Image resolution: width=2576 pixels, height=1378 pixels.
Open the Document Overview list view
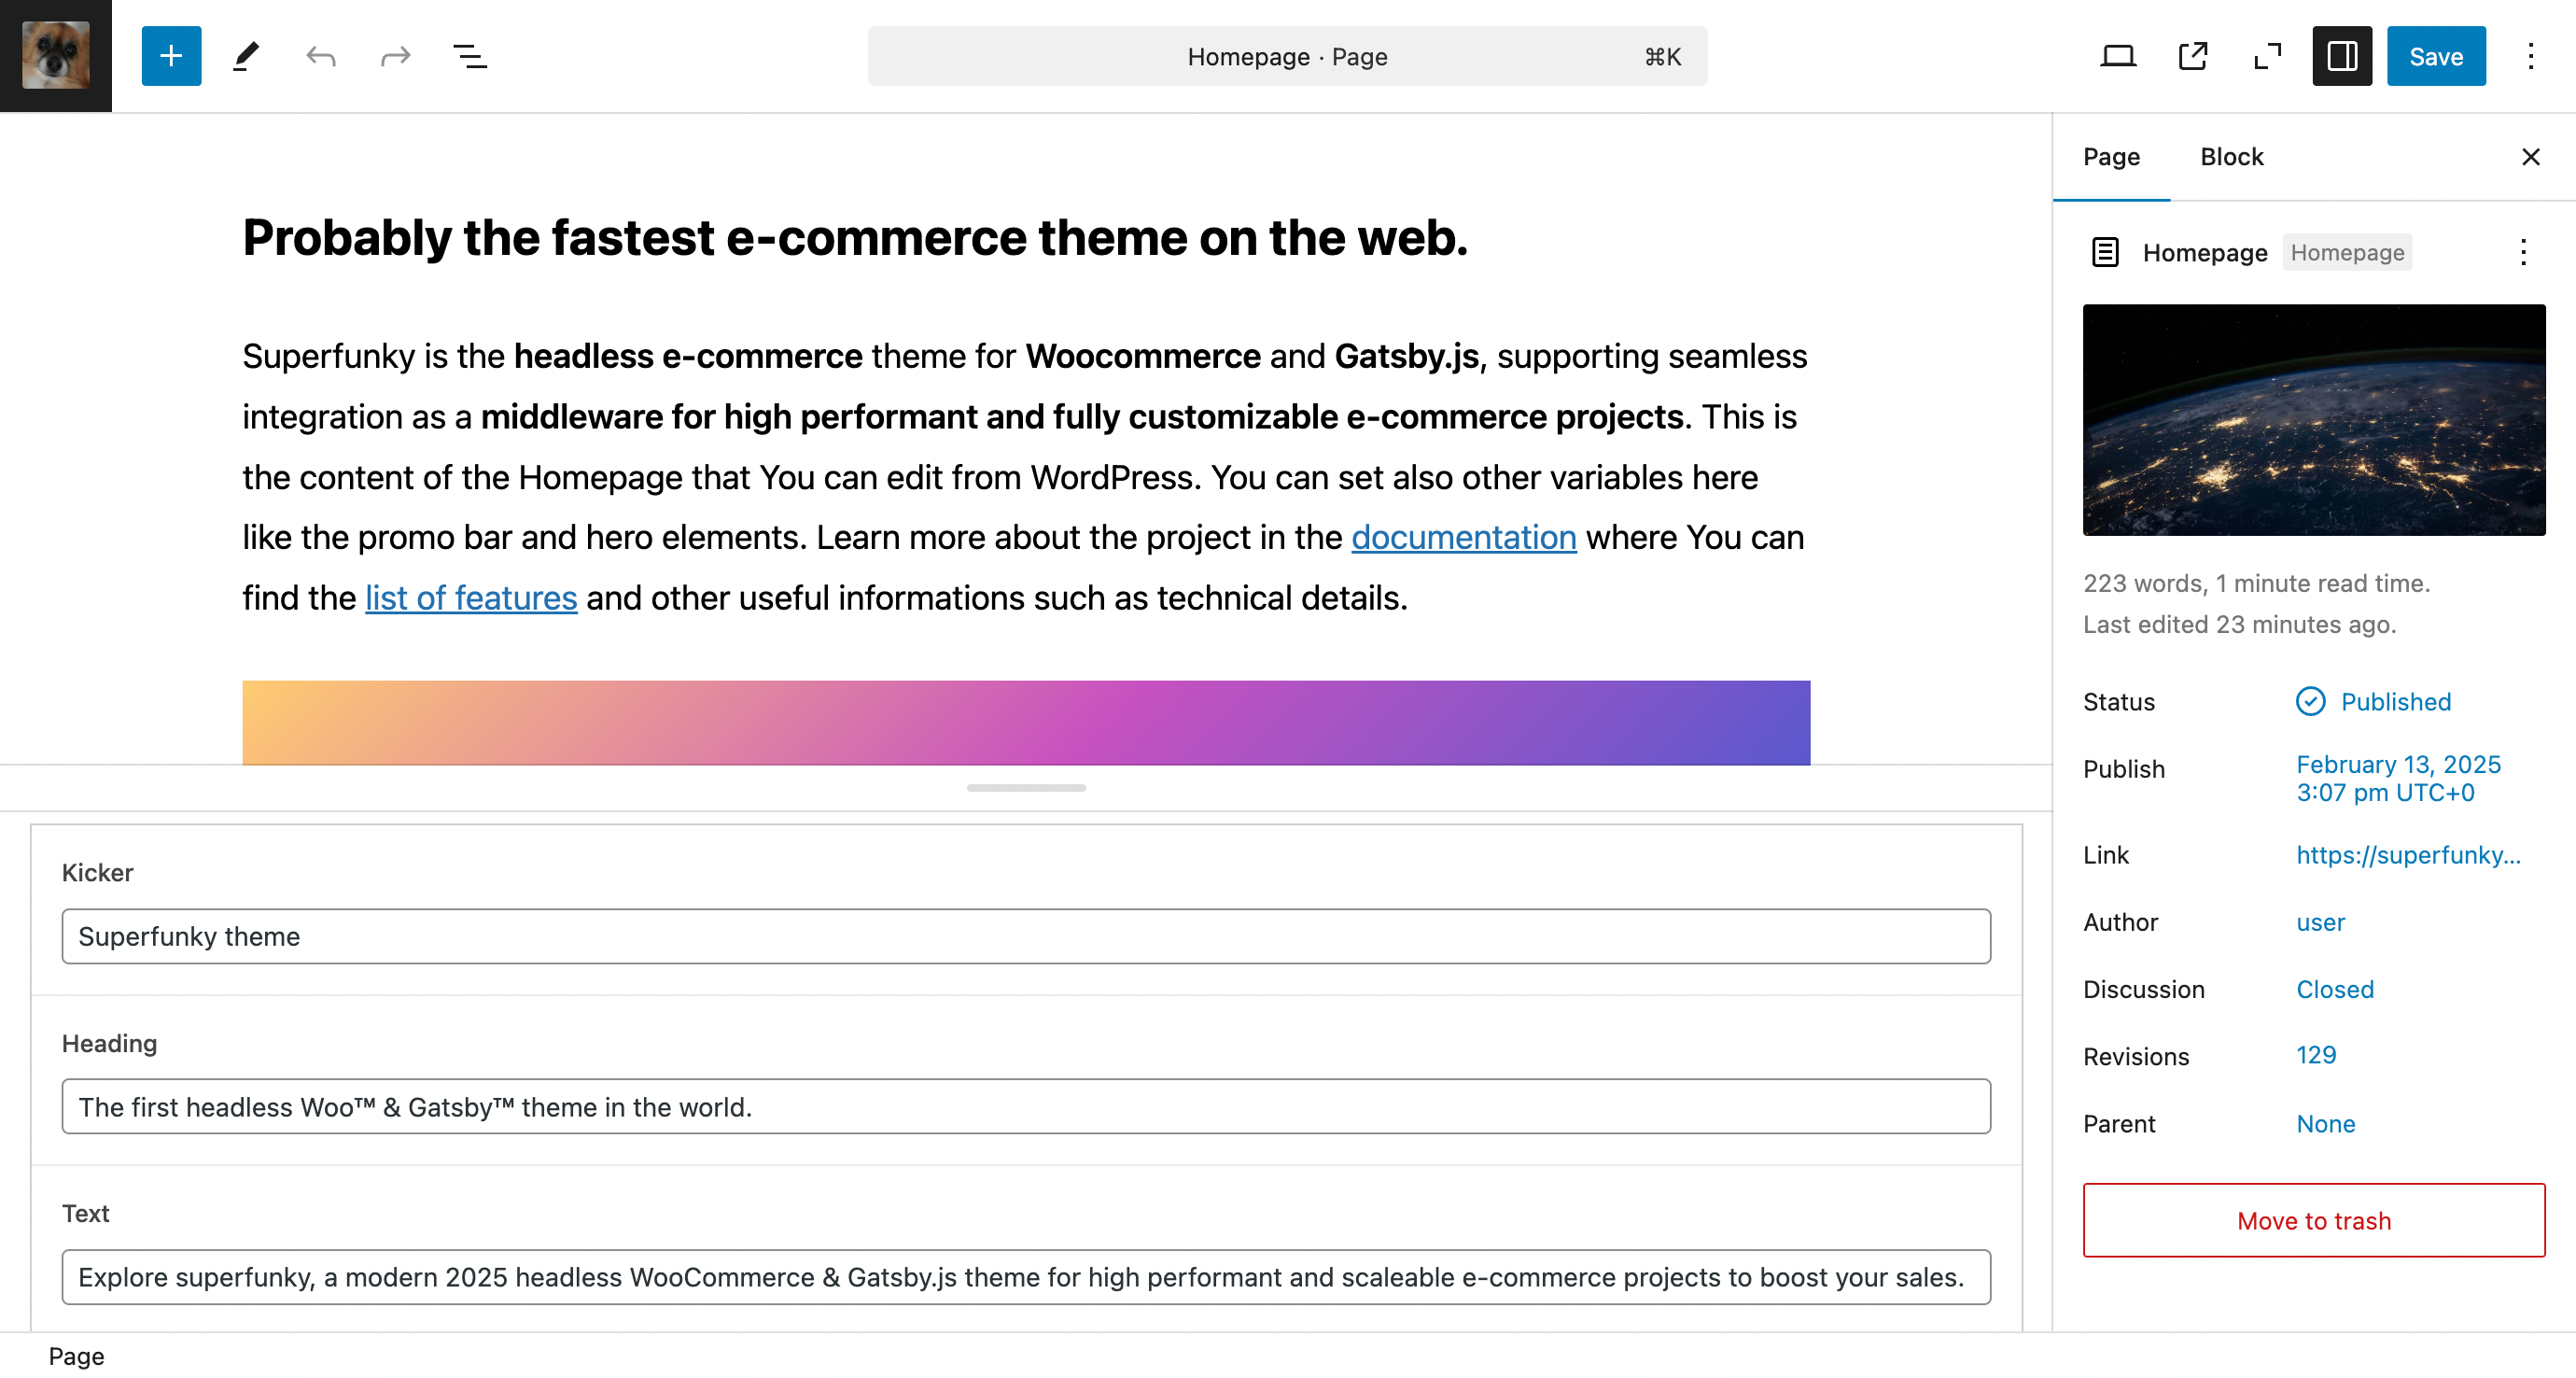coord(469,56)
